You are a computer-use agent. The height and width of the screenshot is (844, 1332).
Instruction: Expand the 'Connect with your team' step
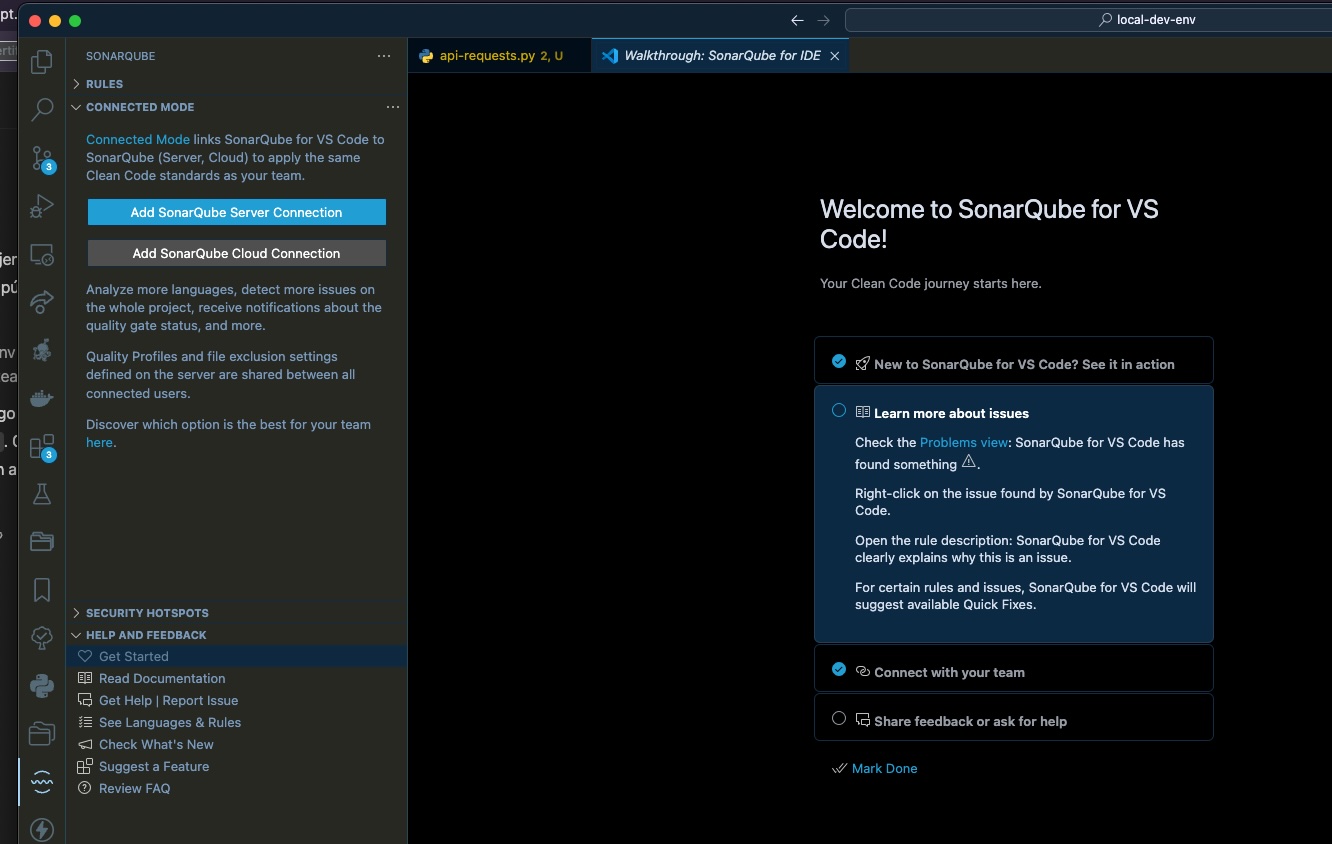click(1013, 668)
